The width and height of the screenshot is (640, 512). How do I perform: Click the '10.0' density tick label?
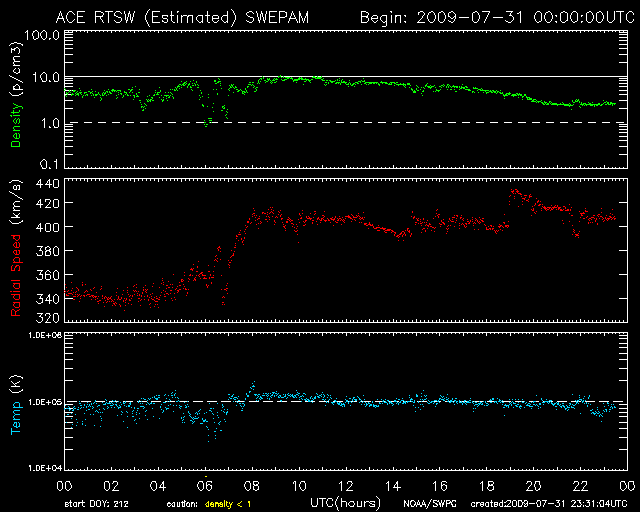point(46,77)
